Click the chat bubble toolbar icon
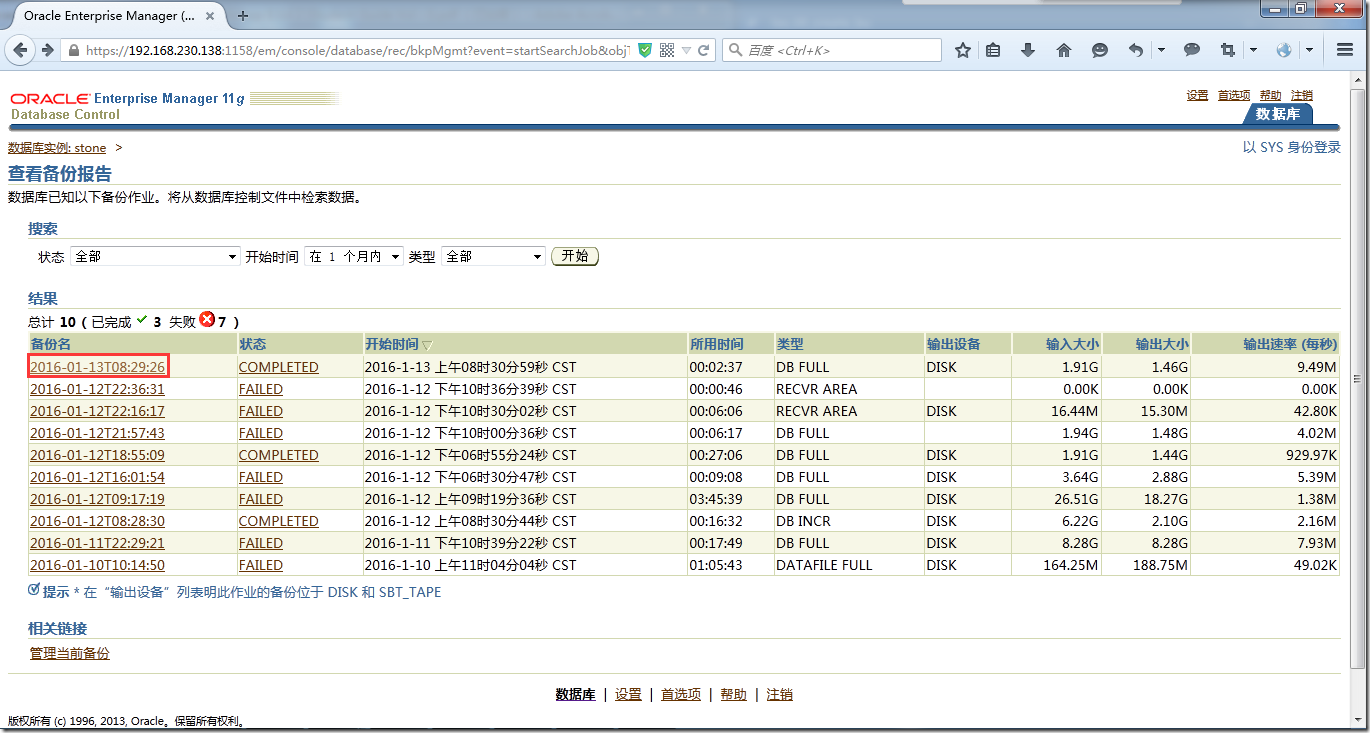The height and width of the screenshot is (733, 1370). (1192, 50)
